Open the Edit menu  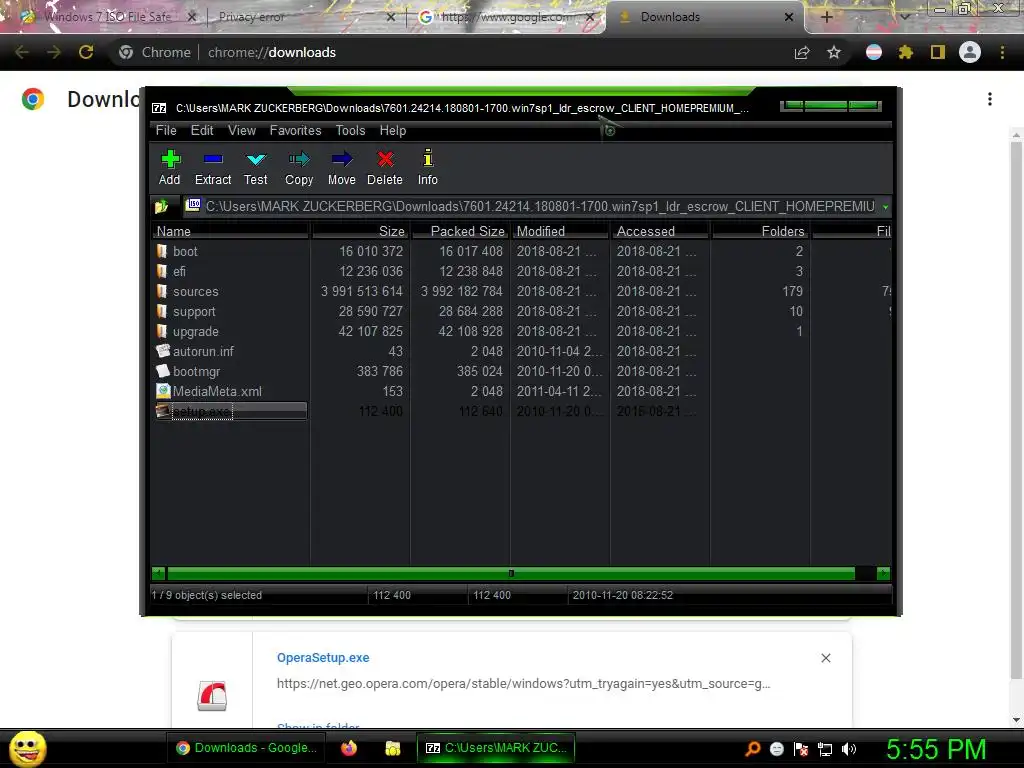[202, 130]
